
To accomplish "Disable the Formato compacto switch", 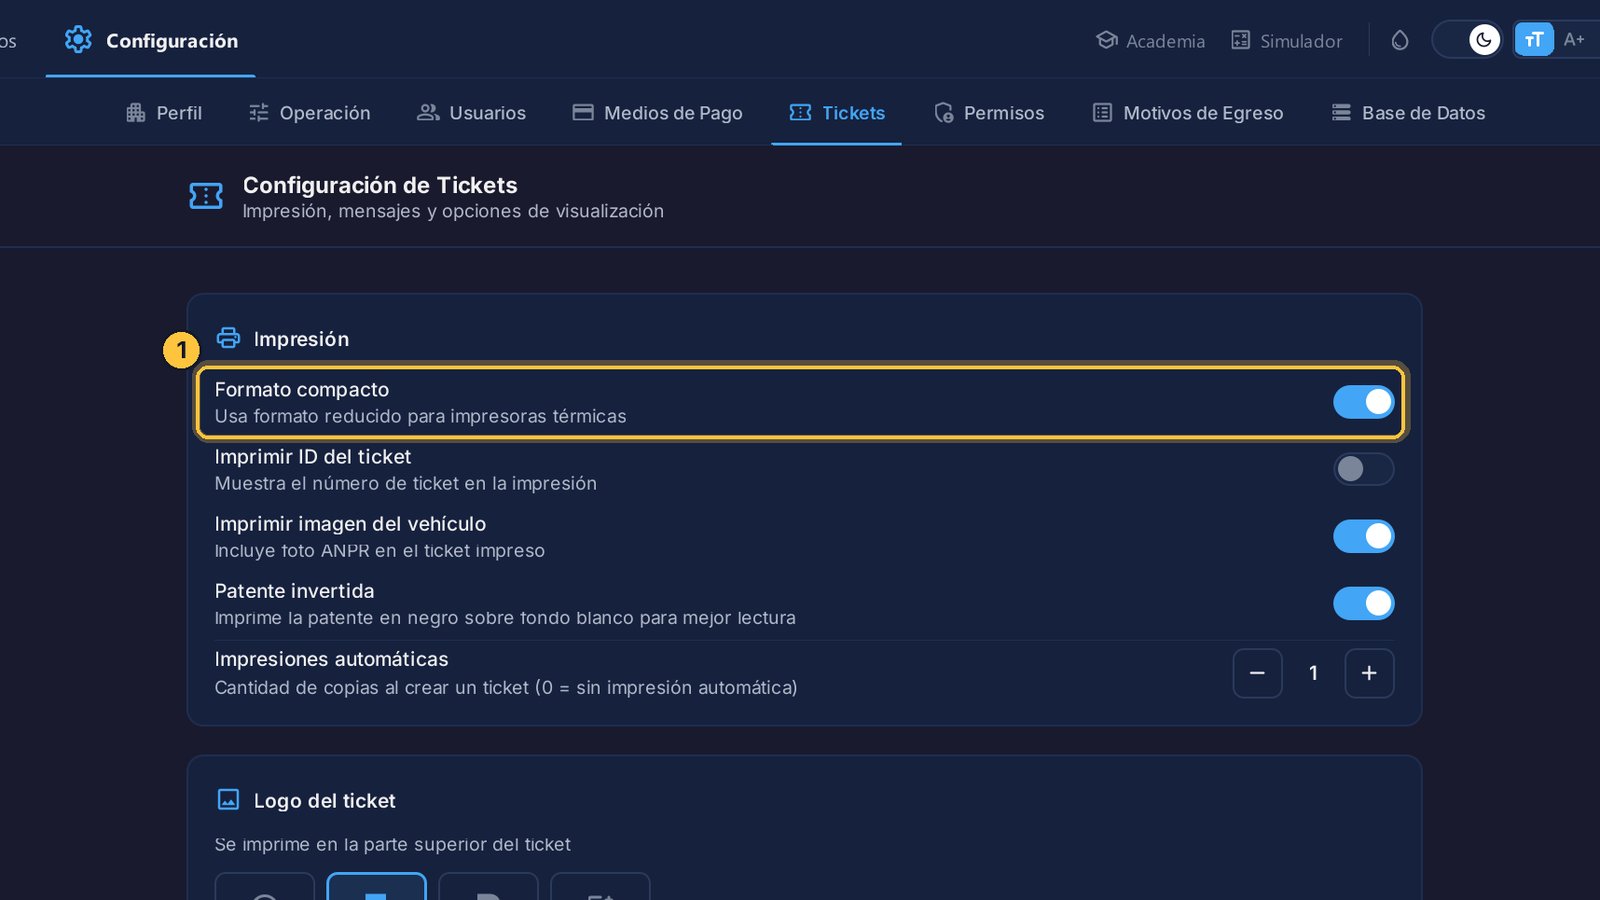I will tap(1363, 402).
